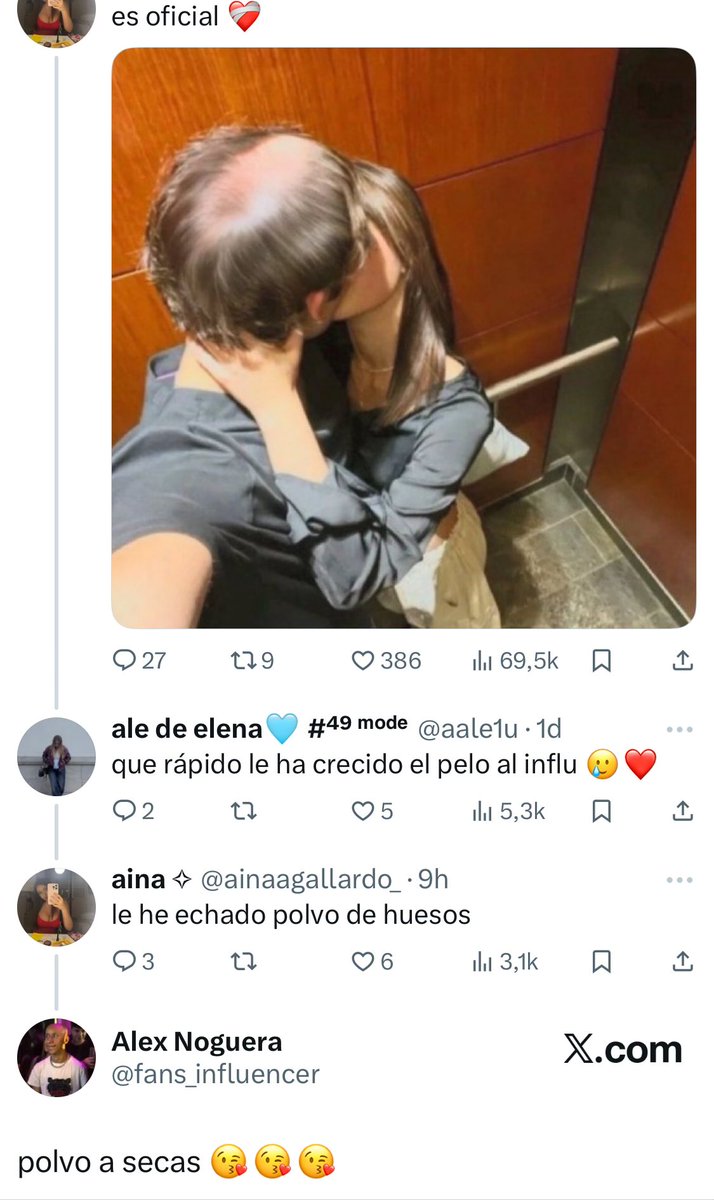Screen dimensions: 714x1200
Task: Like the post with 386 likes
Action: (386, 660)
